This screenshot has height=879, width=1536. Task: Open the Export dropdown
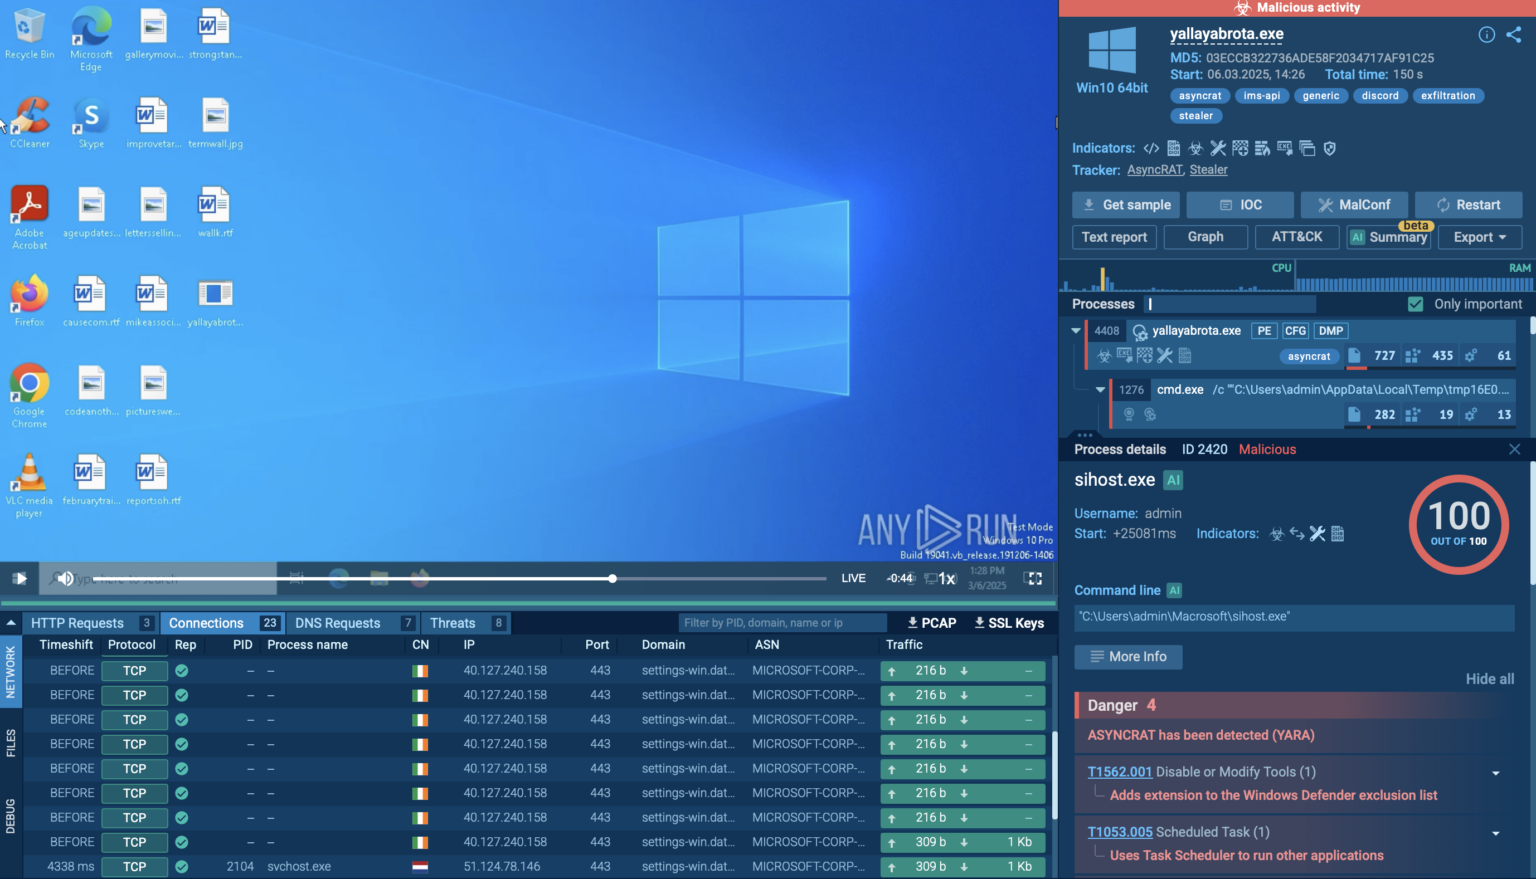pyautogui.click(x=1479, y=237)
